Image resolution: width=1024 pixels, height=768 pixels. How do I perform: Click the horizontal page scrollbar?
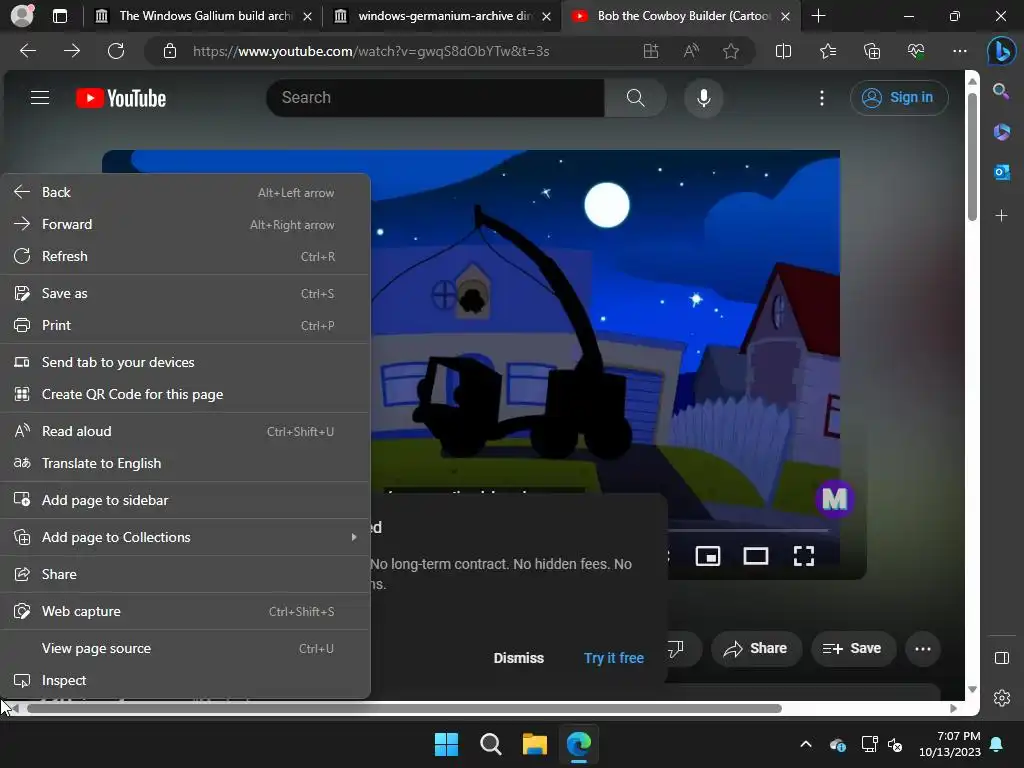pyautogui.click(x=404, y=709)
